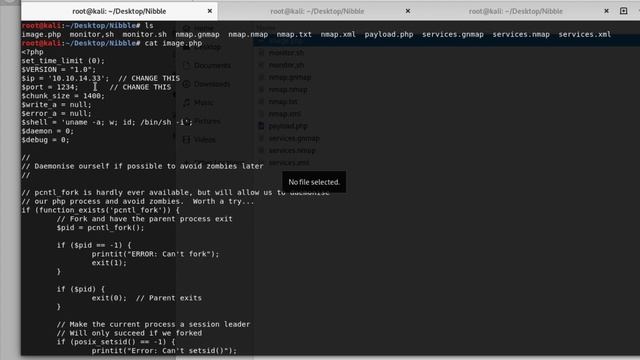This screenshot has width=640, height=360.
Task: Click nmap.gnmap in the terminal ls output
Action: coord(198,35)
